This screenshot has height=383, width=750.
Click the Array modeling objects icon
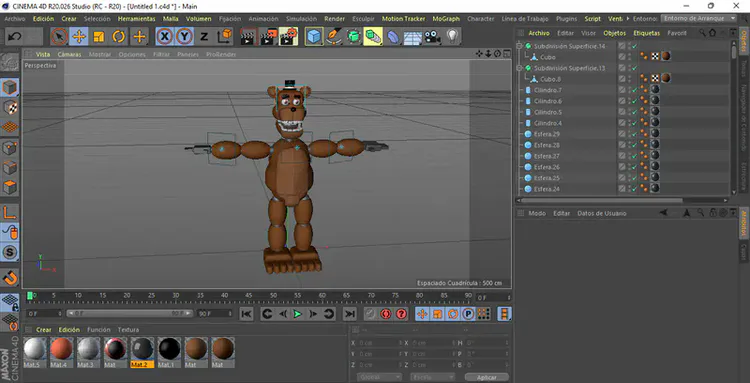[373, 36]
